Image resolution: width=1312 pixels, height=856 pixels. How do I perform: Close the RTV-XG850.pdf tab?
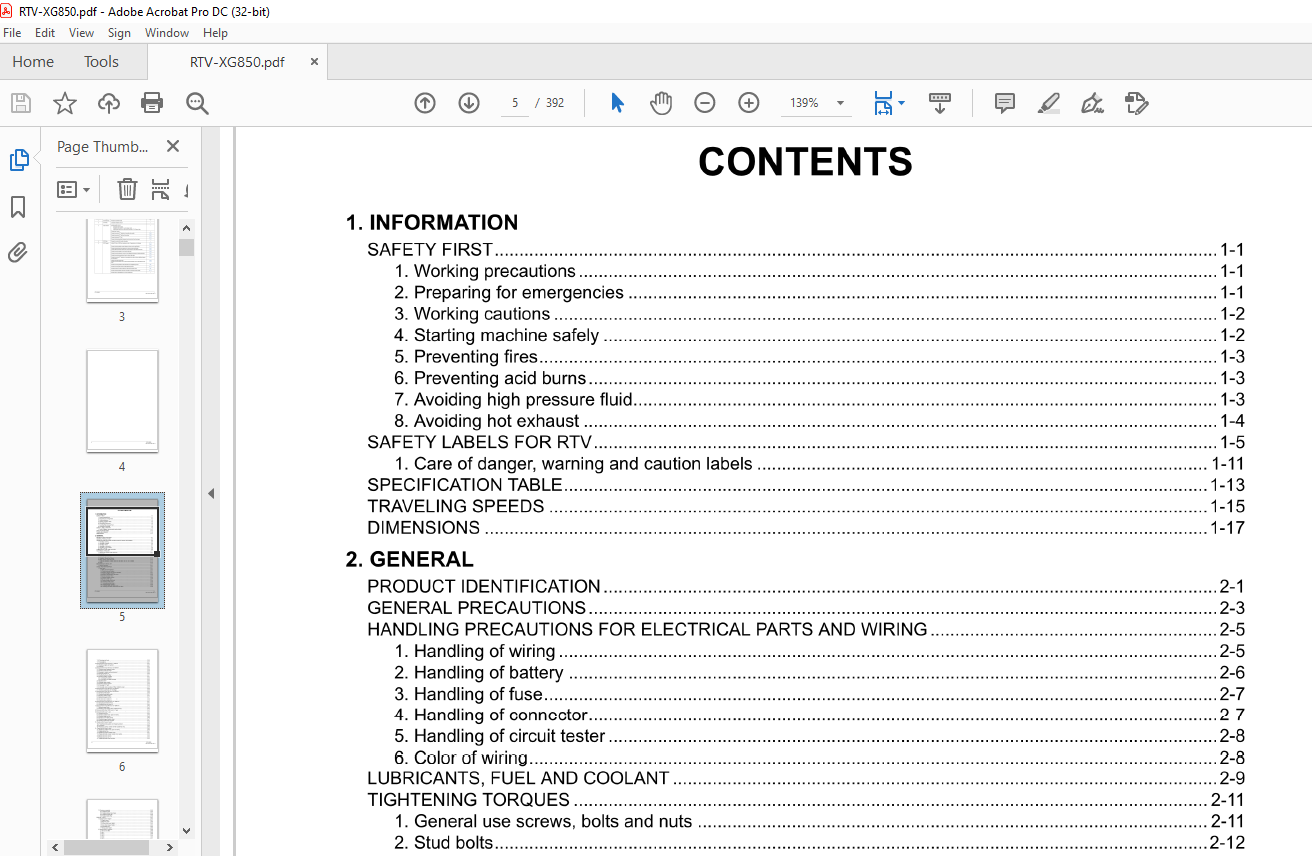click(314, 61)
